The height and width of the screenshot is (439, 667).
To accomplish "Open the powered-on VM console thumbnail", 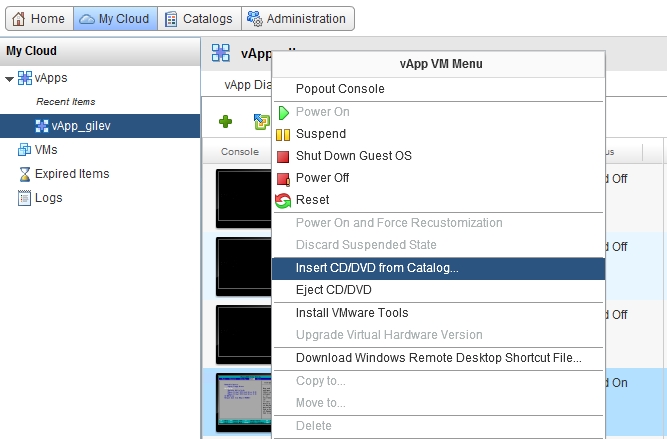I will tap(243, 402).
